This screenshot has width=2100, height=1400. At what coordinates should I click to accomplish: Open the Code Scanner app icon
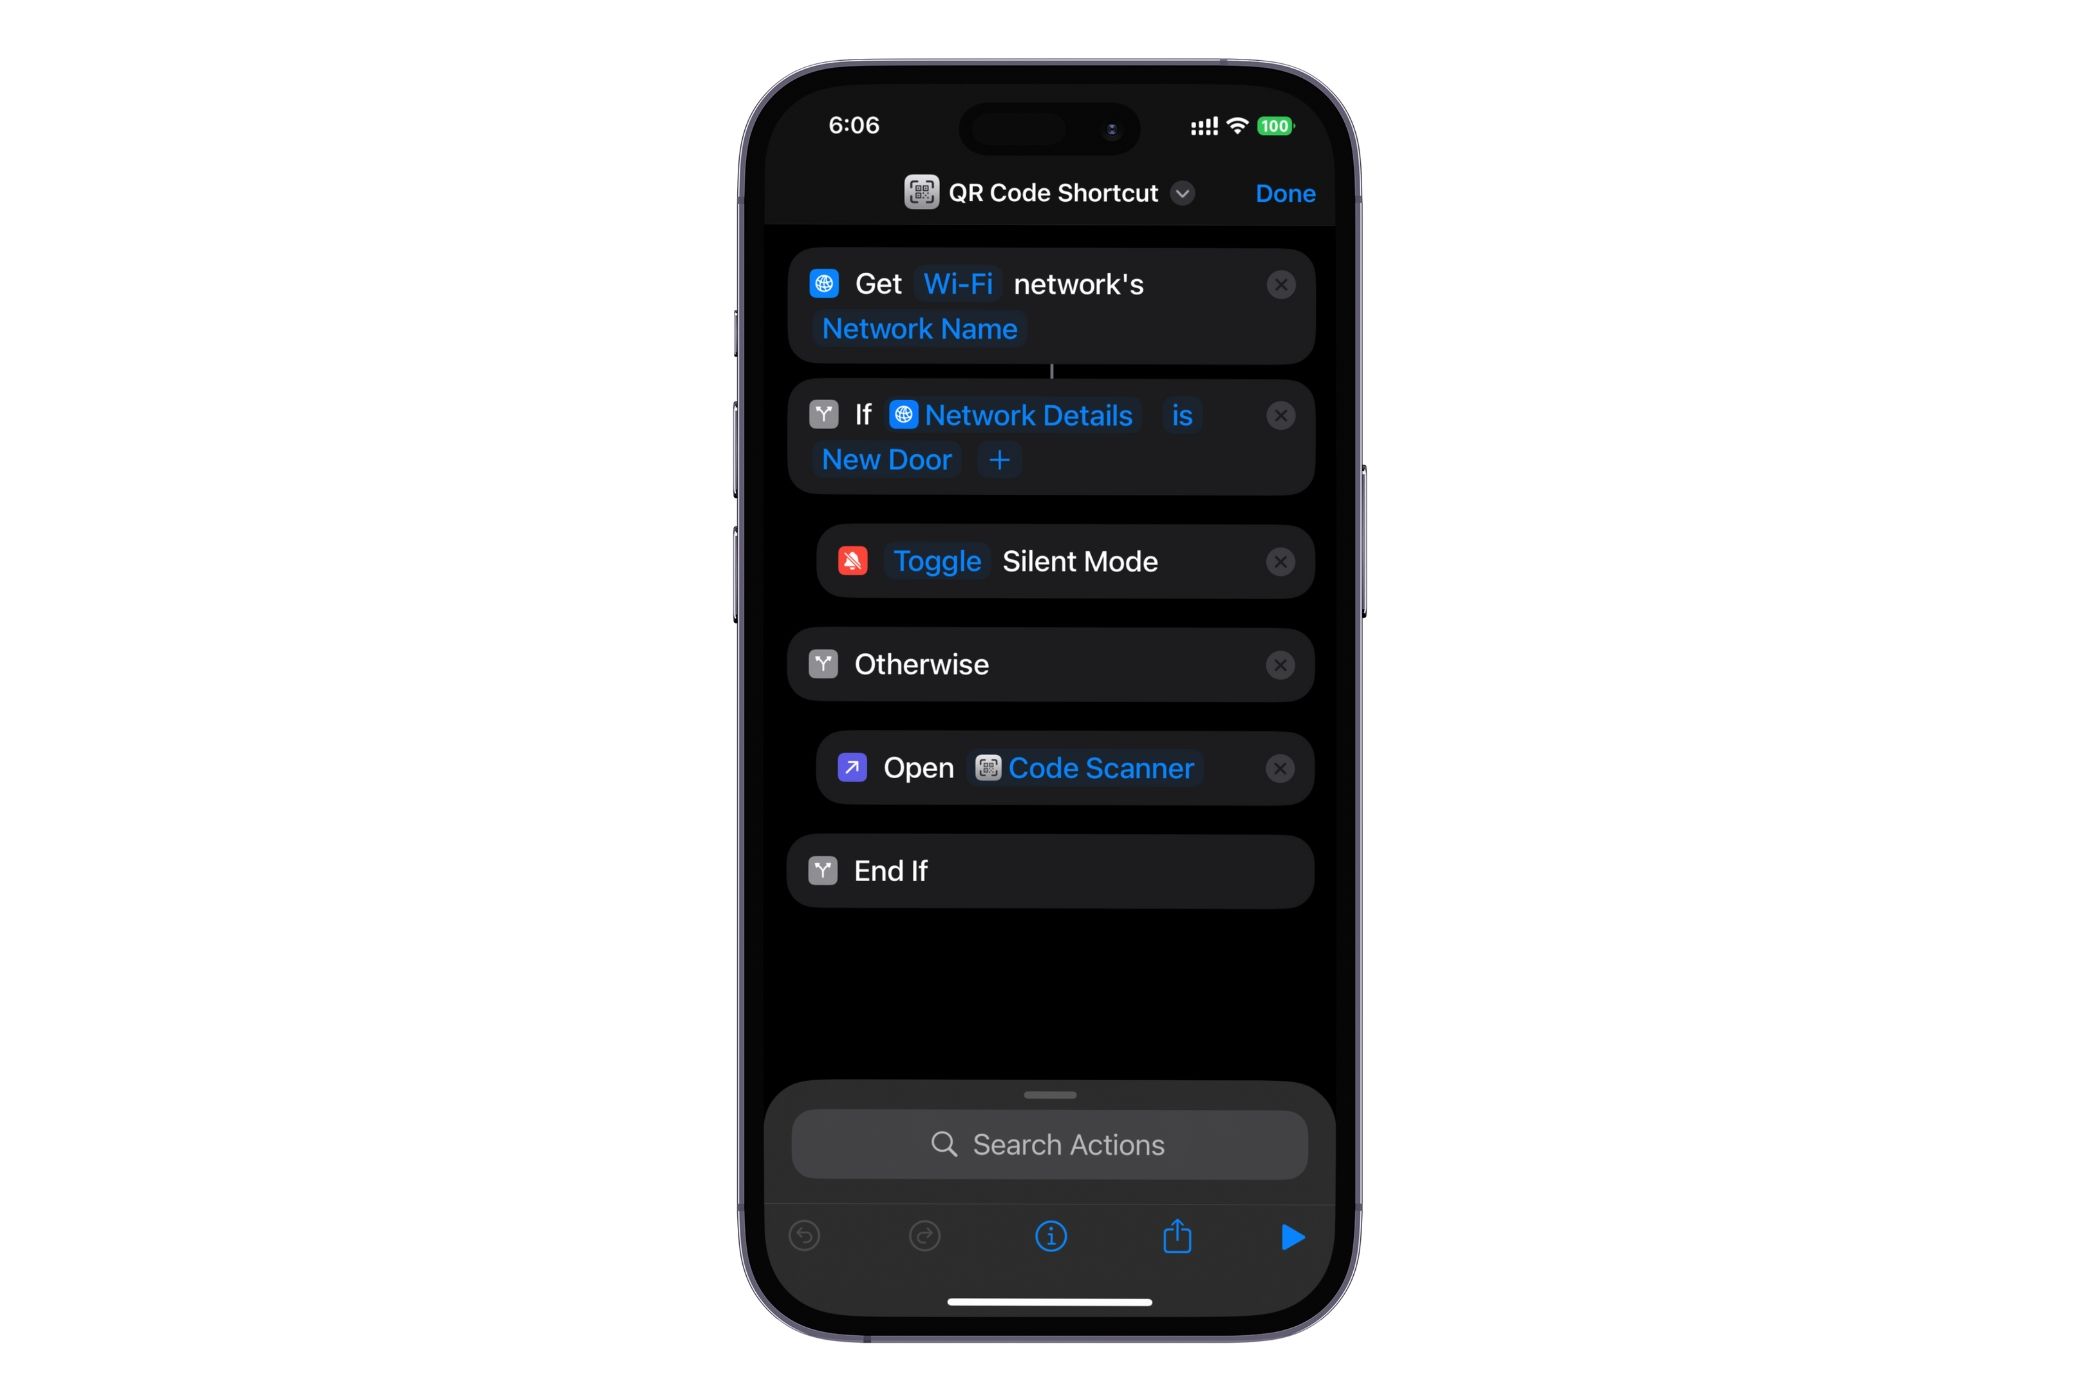(986, 767)
